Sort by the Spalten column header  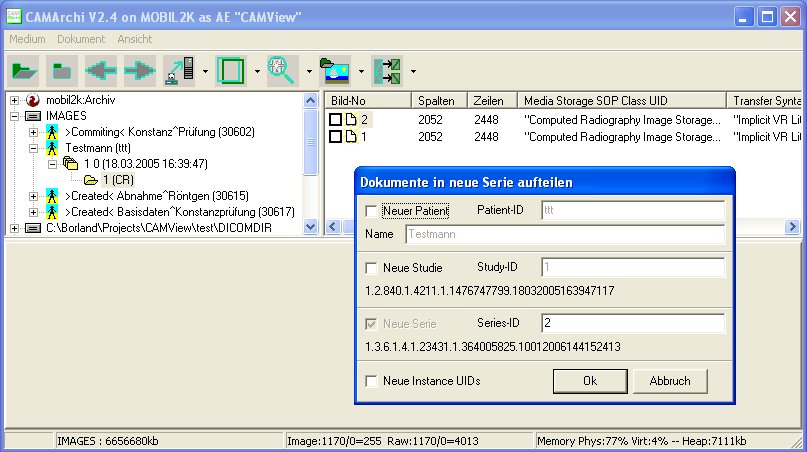[x=439, y=100]
